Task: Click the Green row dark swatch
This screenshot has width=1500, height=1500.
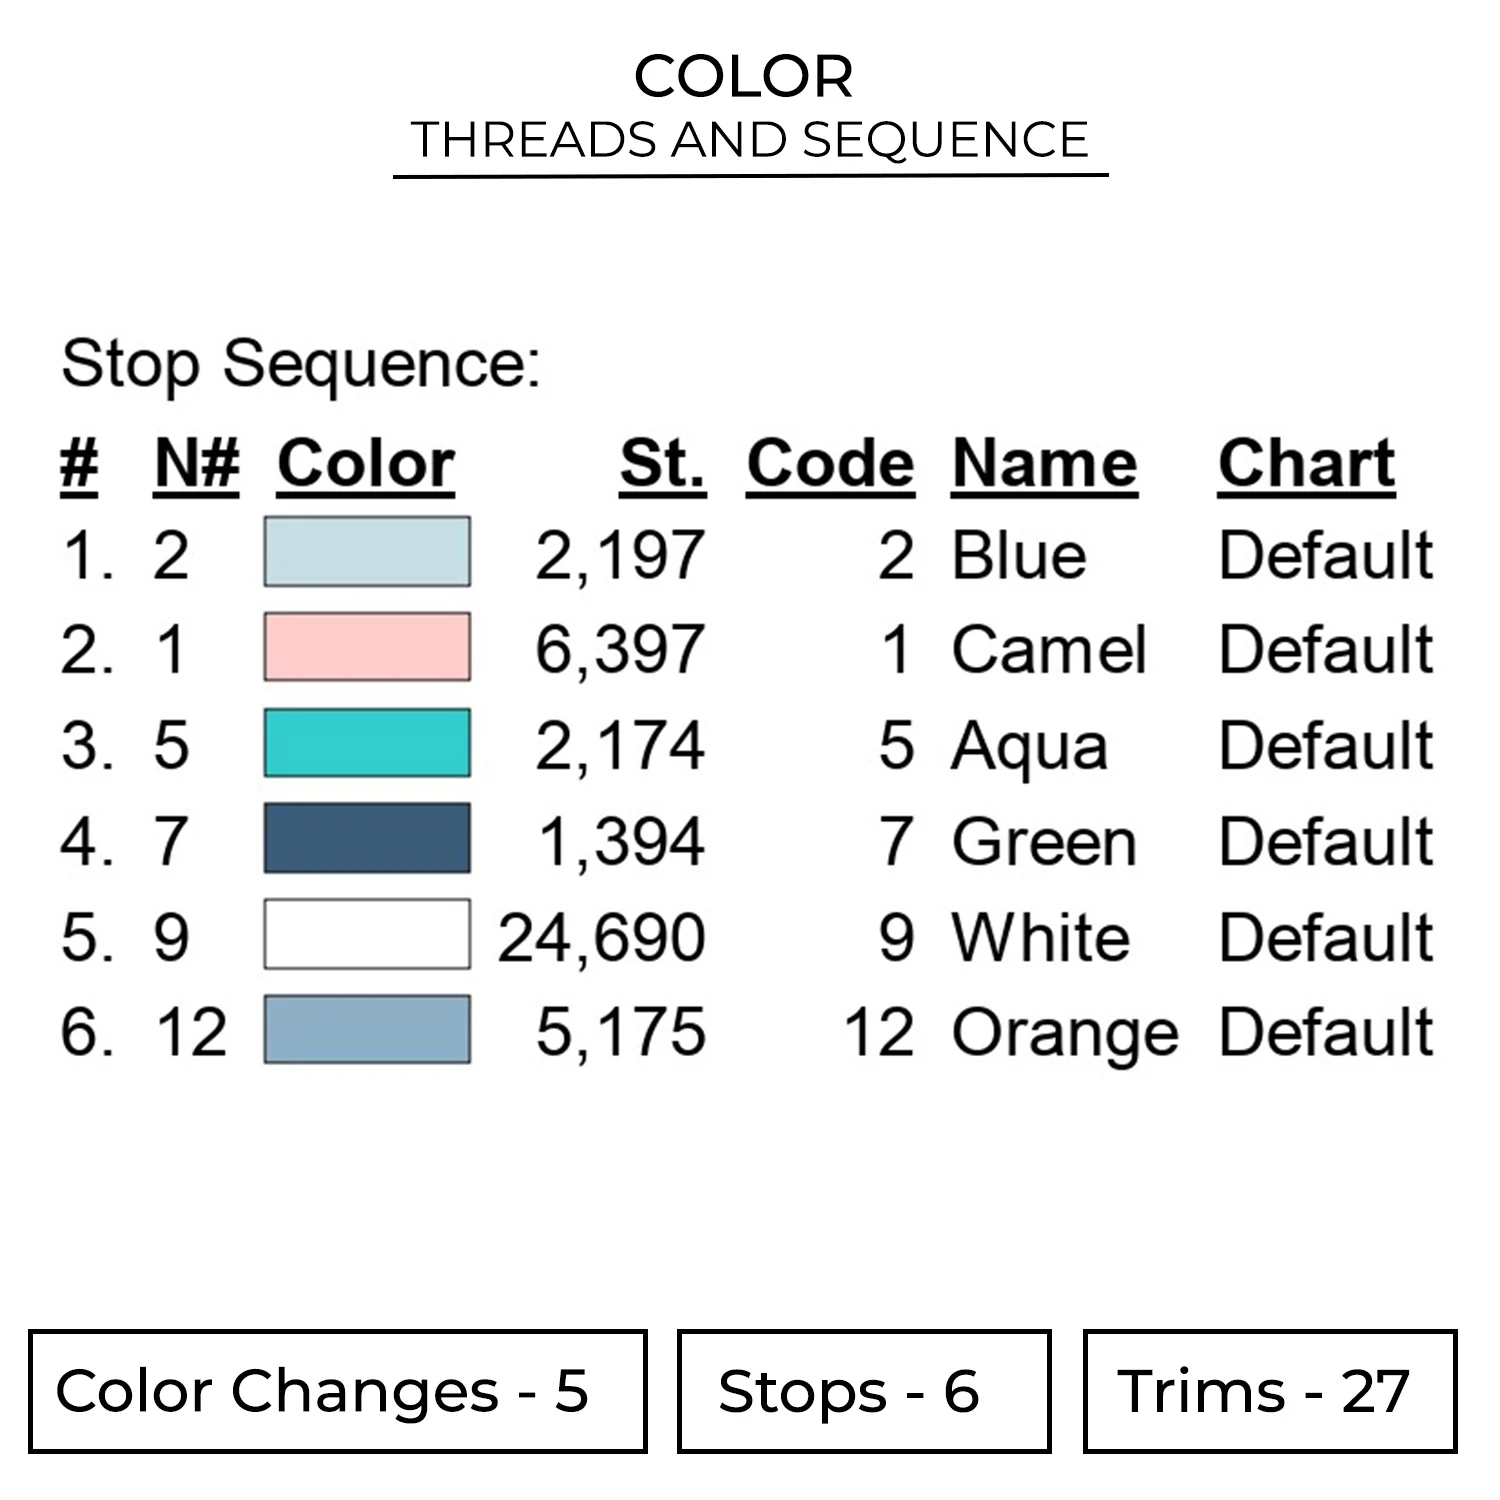Action: (x=367, y=838)
